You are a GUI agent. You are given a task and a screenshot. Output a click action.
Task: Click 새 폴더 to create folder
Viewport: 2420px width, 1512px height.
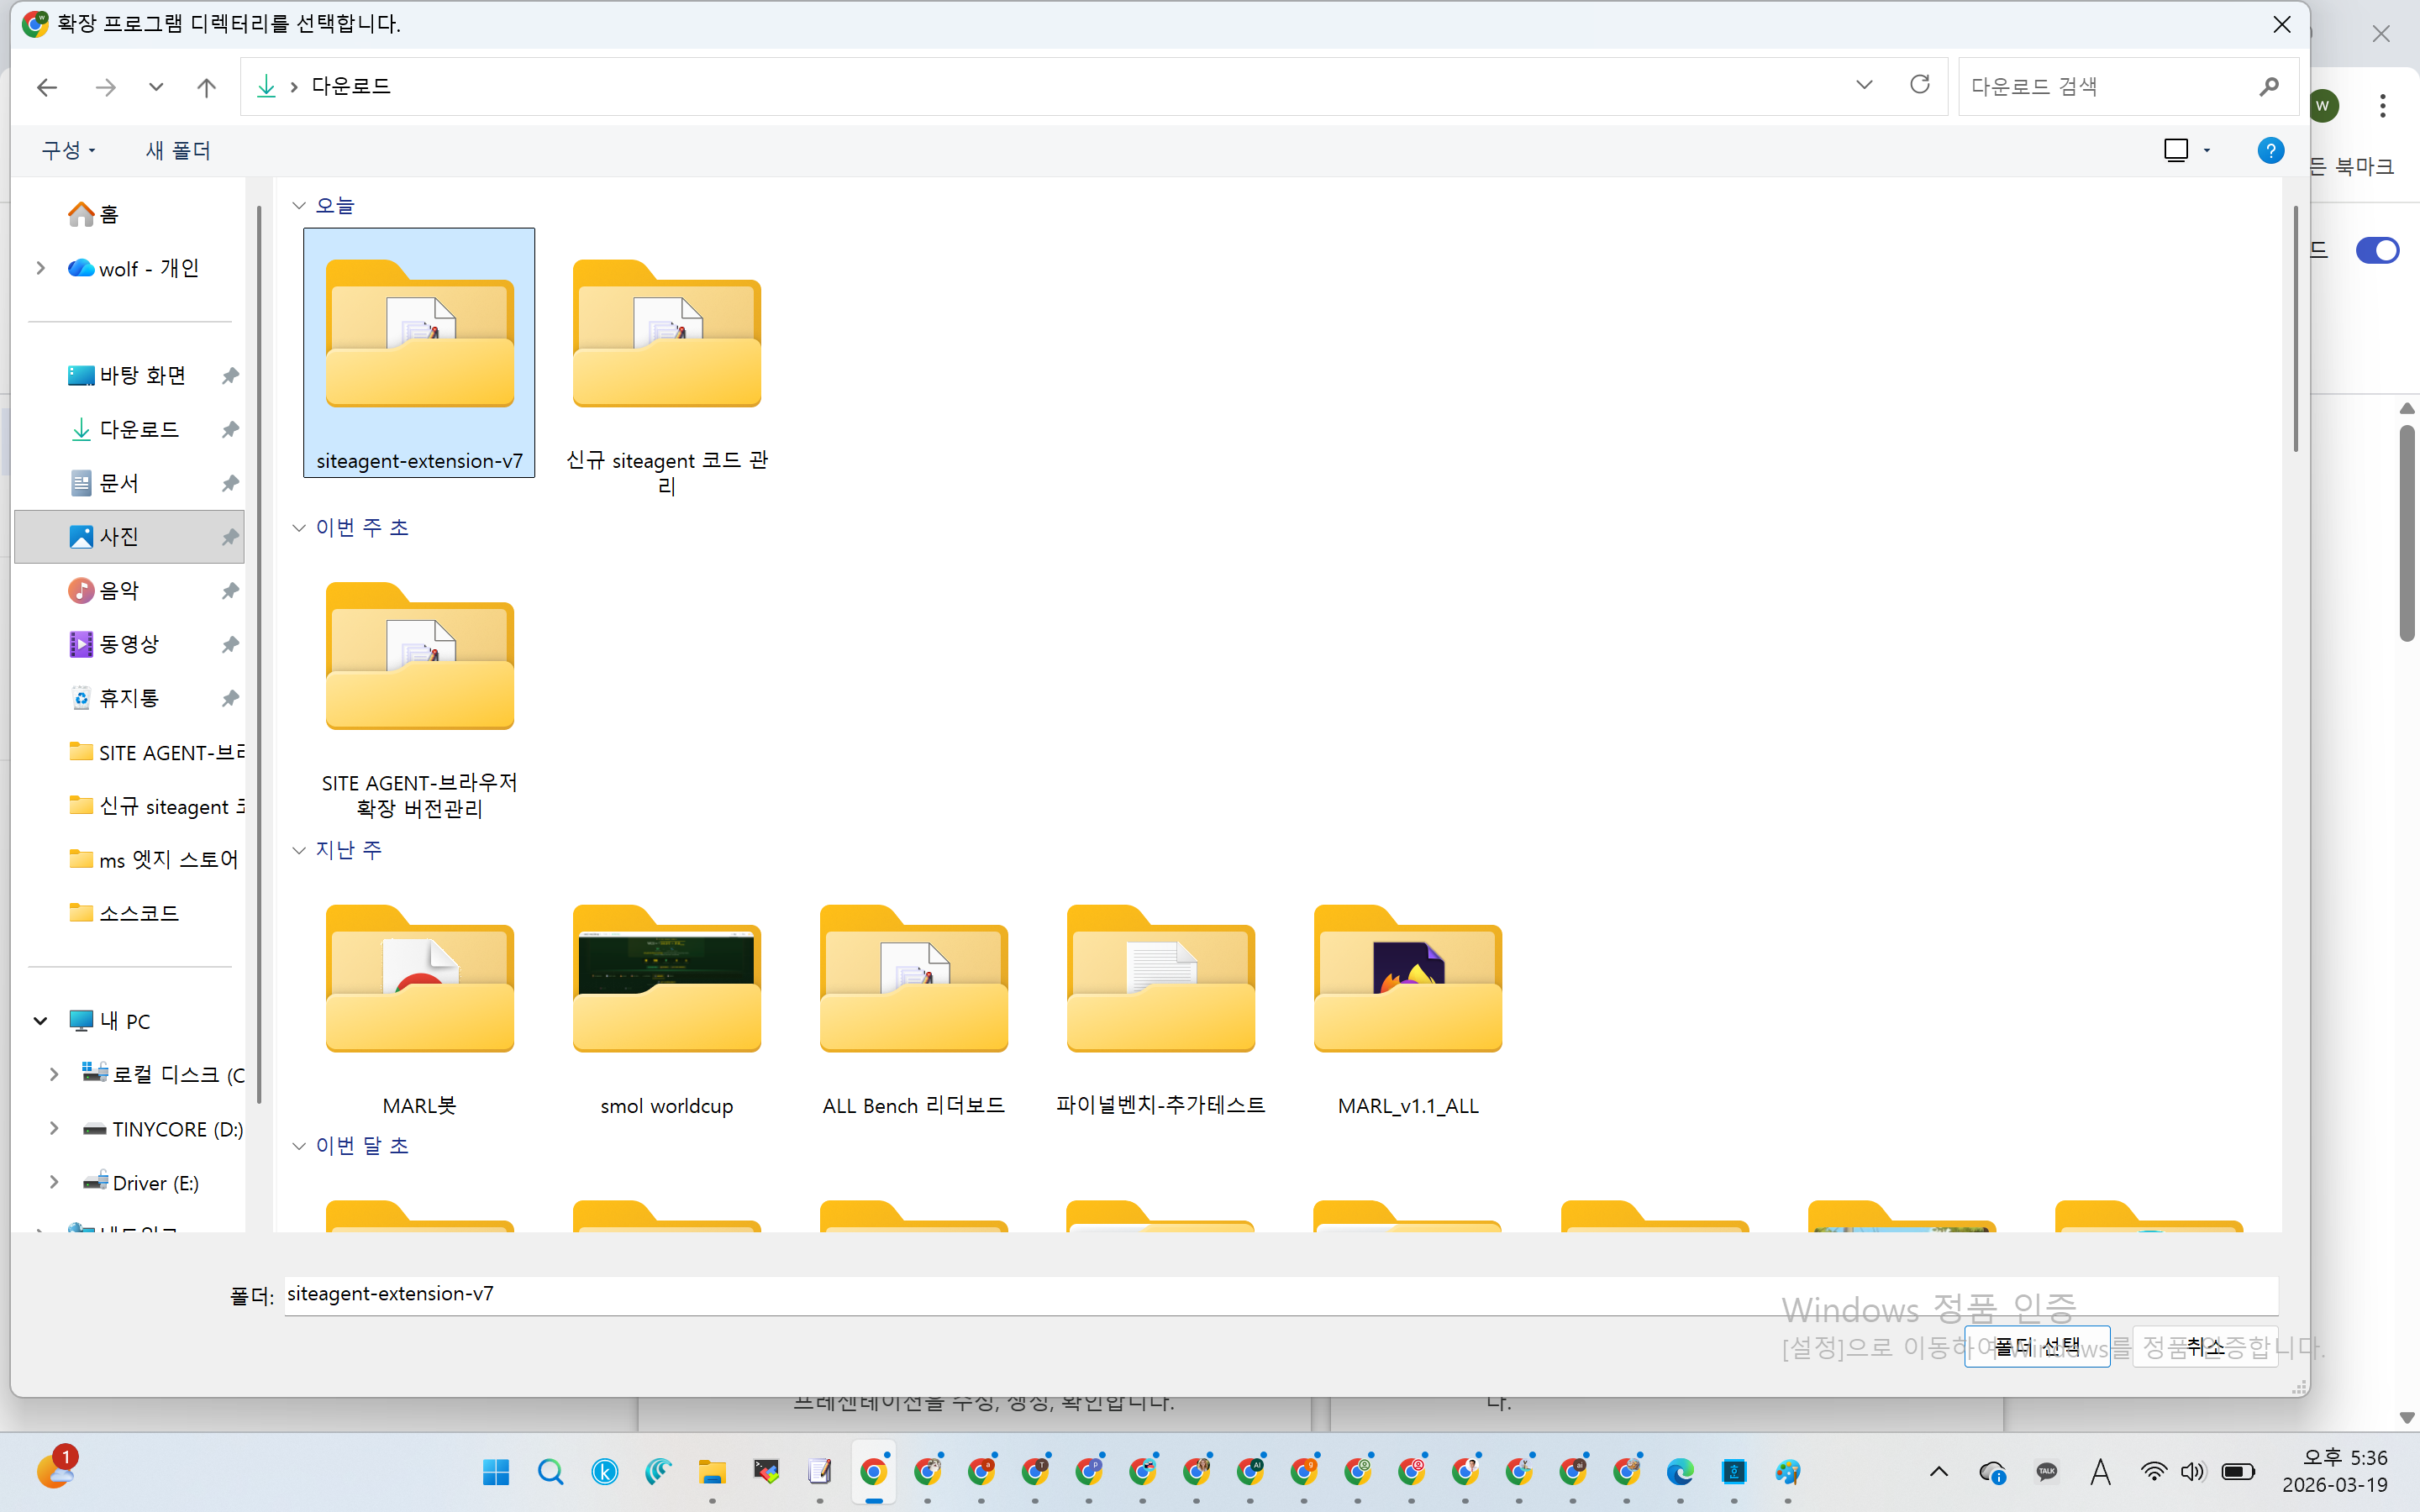point(178,150)
